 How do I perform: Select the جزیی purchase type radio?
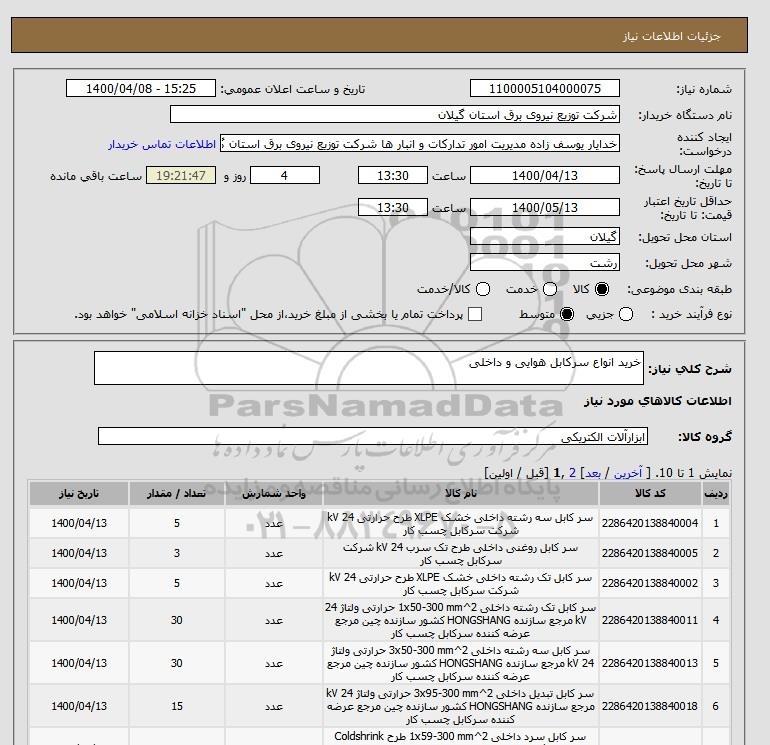click(626, 314)
